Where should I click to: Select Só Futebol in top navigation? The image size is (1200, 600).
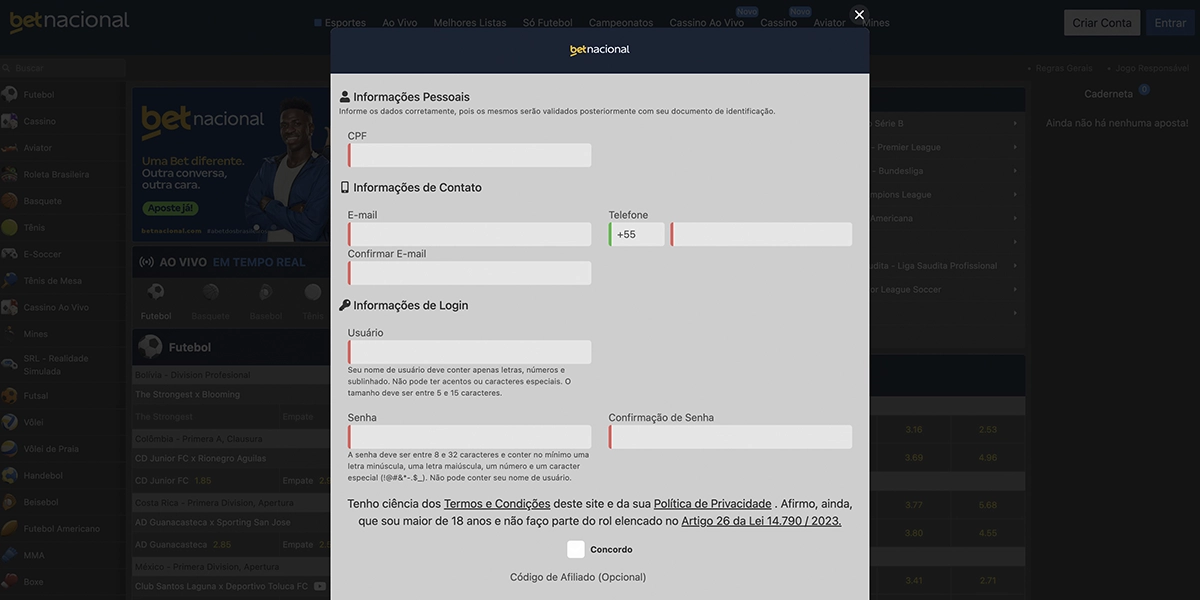(x=548, y=23)
